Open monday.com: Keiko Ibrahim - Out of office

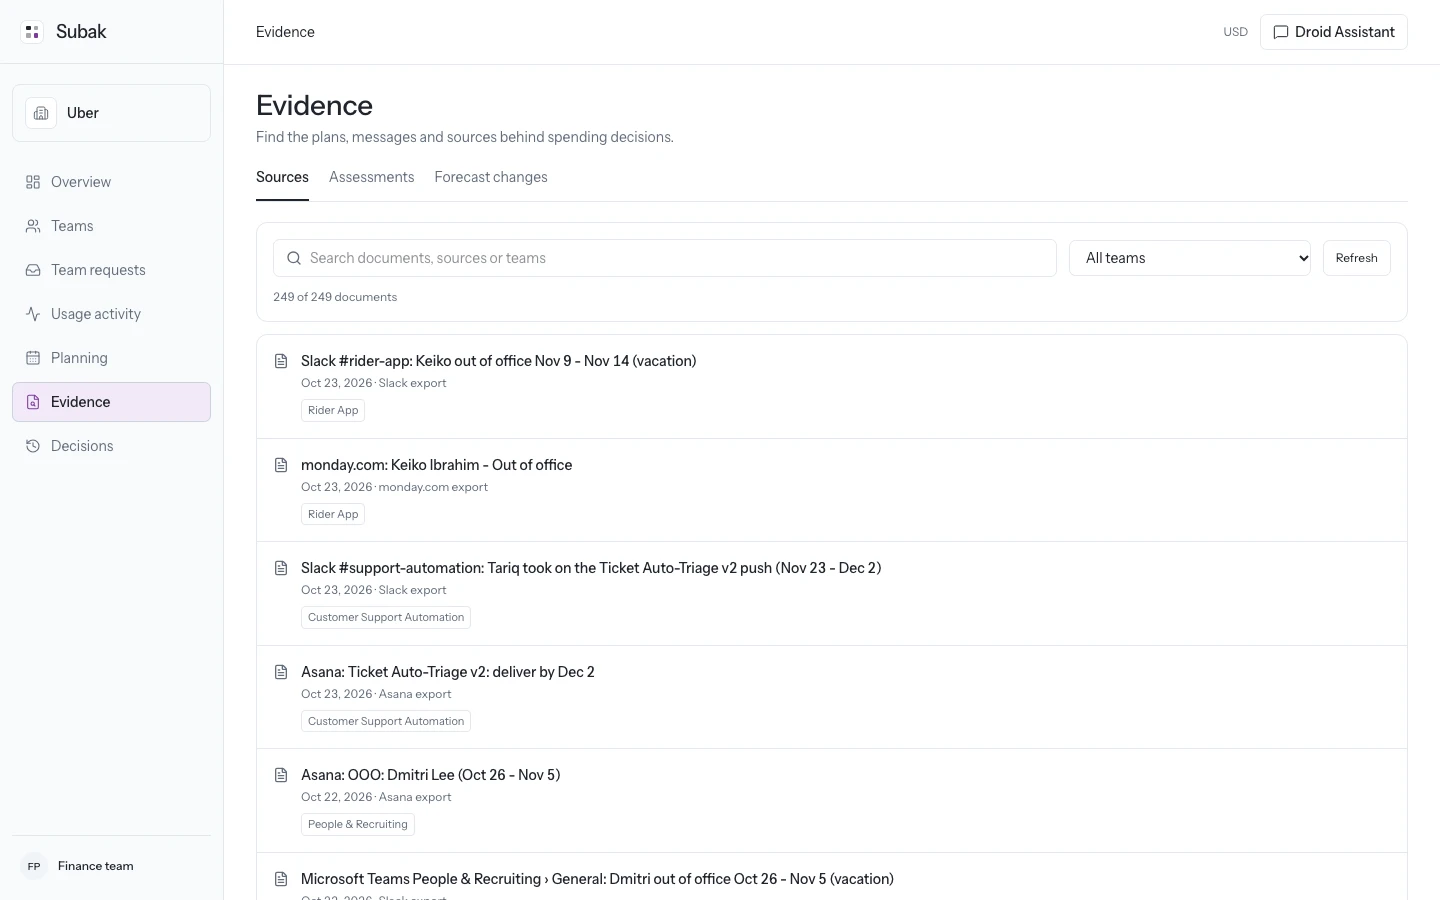click(436, 465)
